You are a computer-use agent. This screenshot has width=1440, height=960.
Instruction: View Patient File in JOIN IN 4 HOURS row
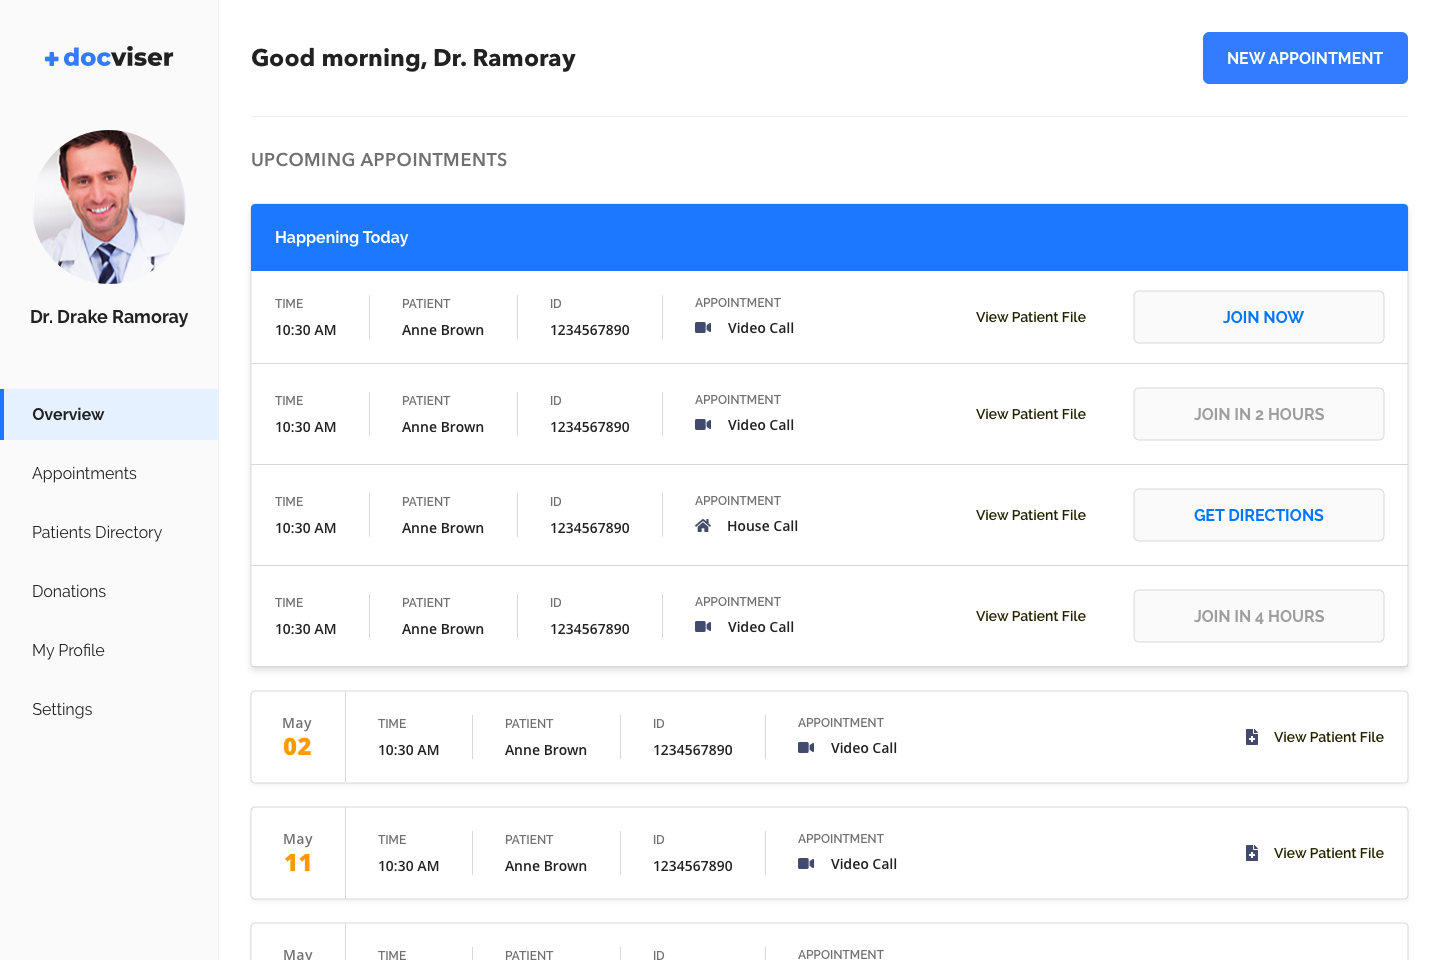click(1031, 616)
